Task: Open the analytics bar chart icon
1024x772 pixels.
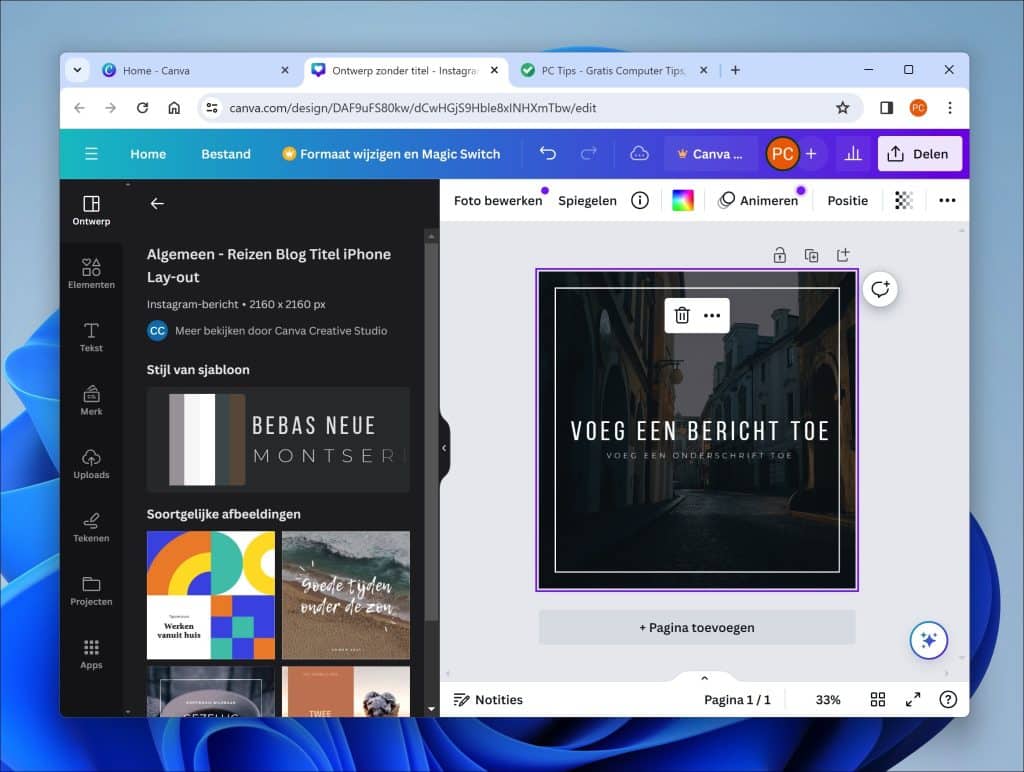Action: tap(853, 153)
